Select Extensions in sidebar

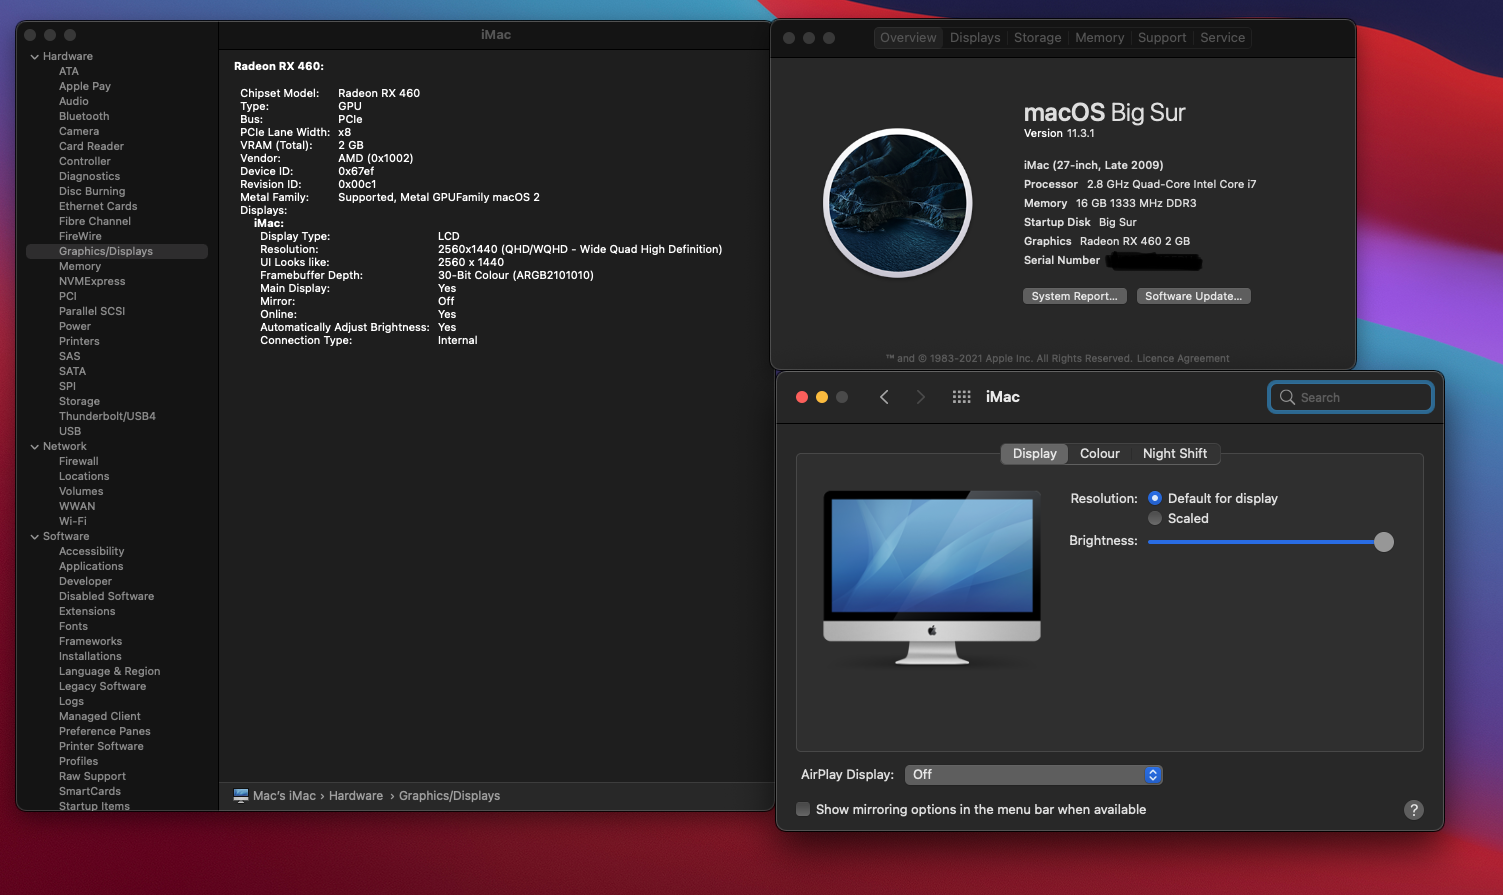[x=87, y=612]
